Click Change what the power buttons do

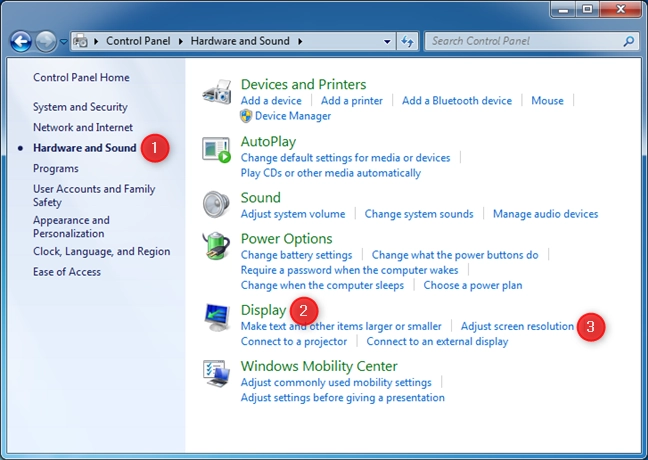455,255
